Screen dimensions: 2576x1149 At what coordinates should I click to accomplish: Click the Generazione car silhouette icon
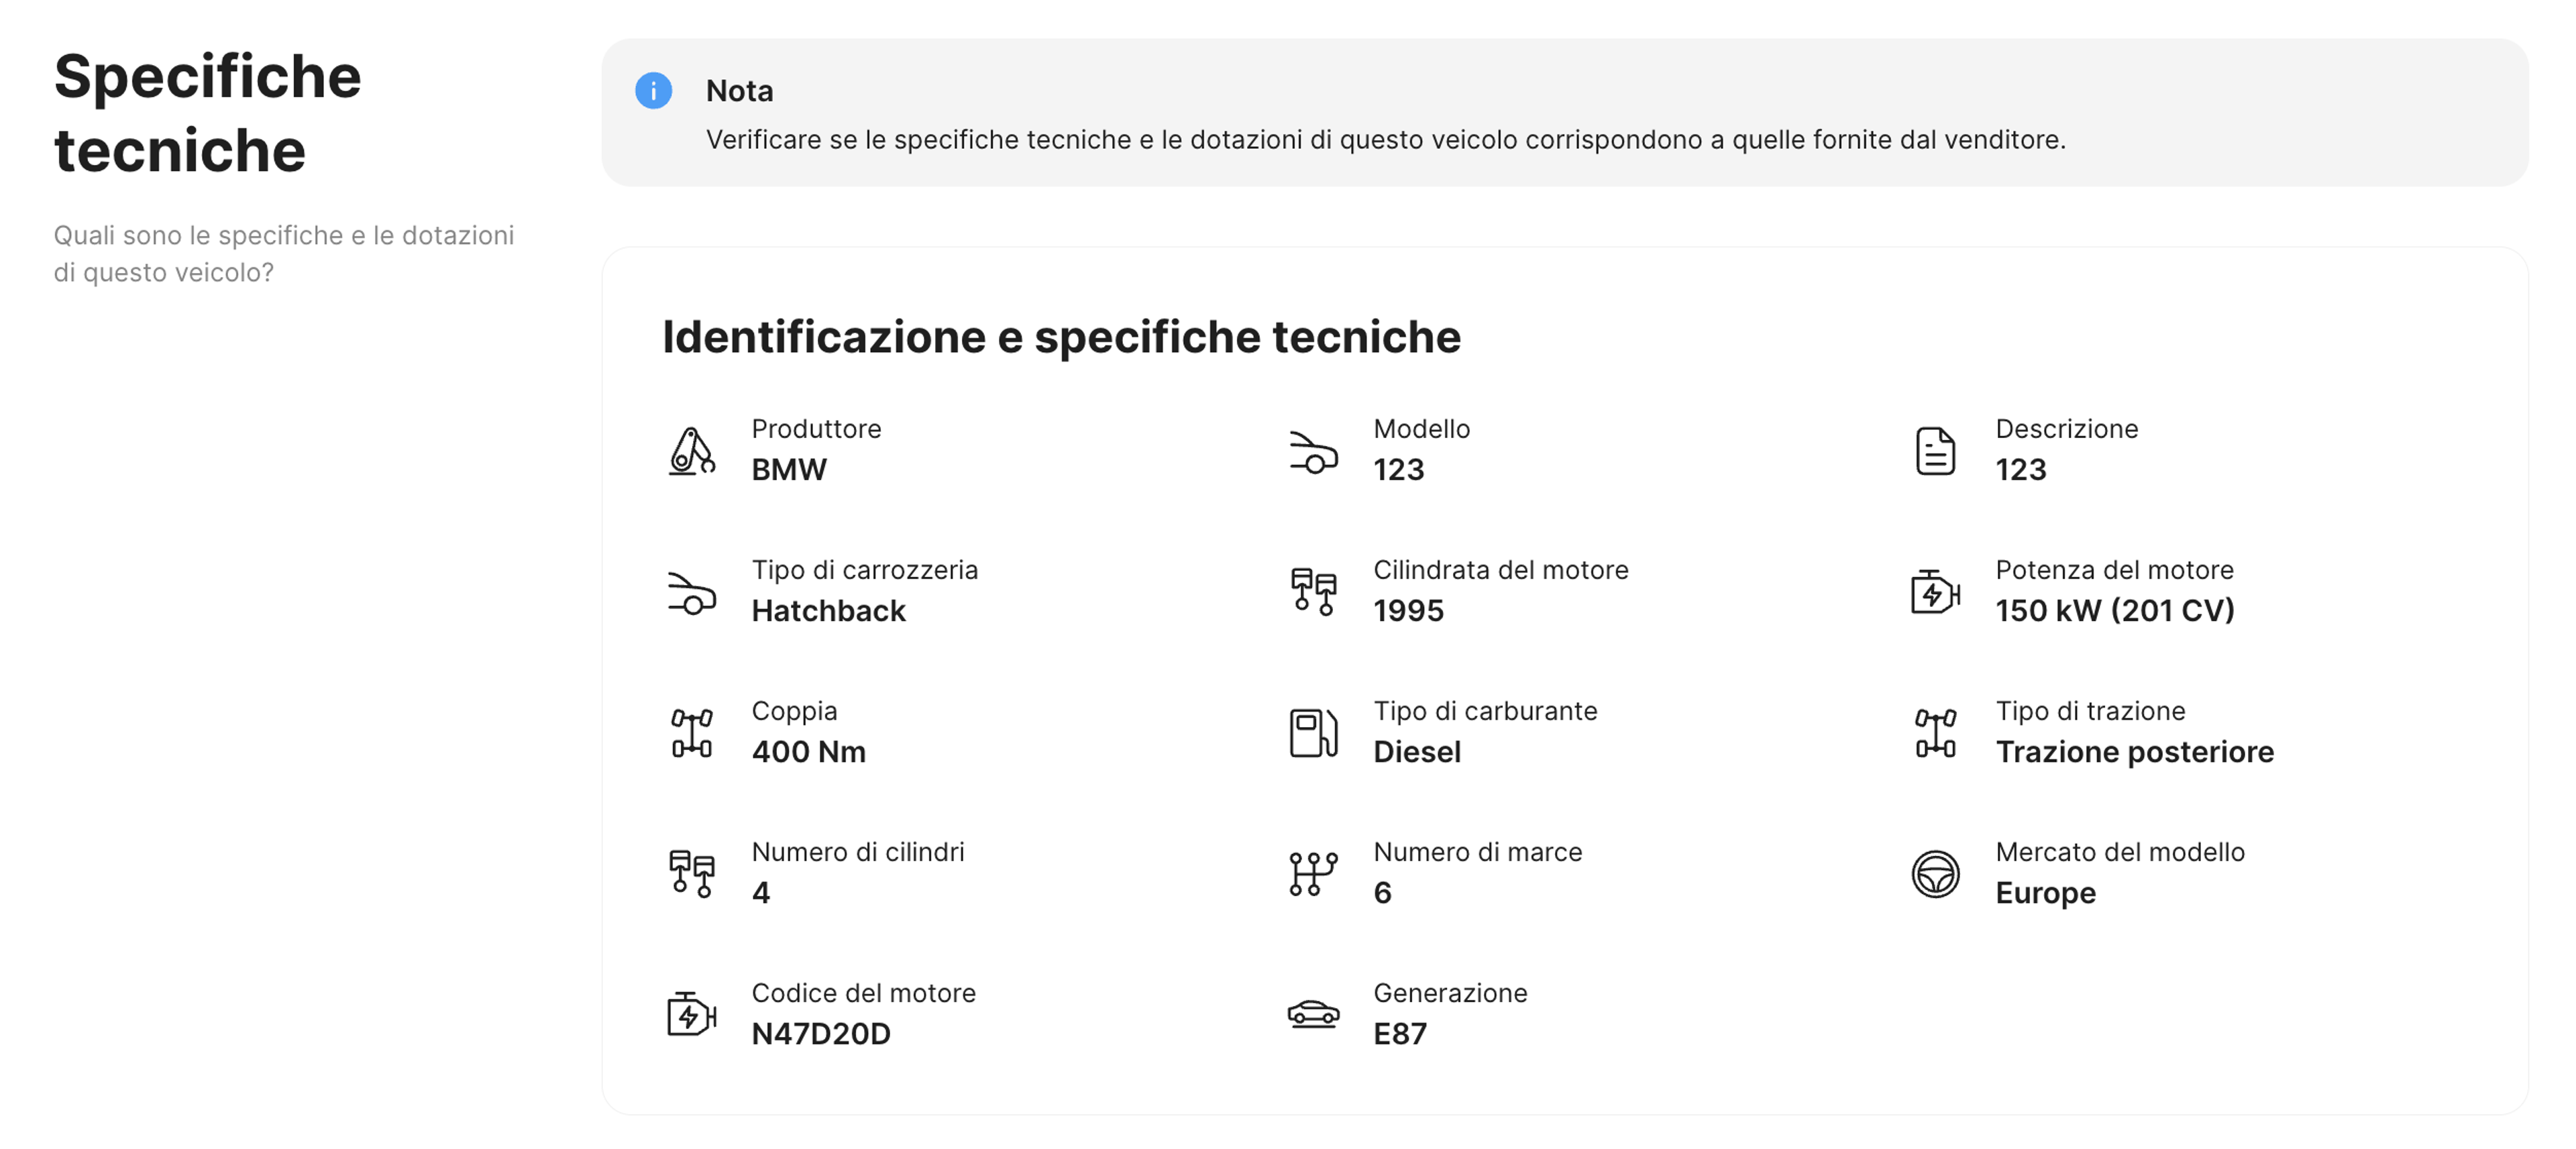click(x=1314, y=1014)
